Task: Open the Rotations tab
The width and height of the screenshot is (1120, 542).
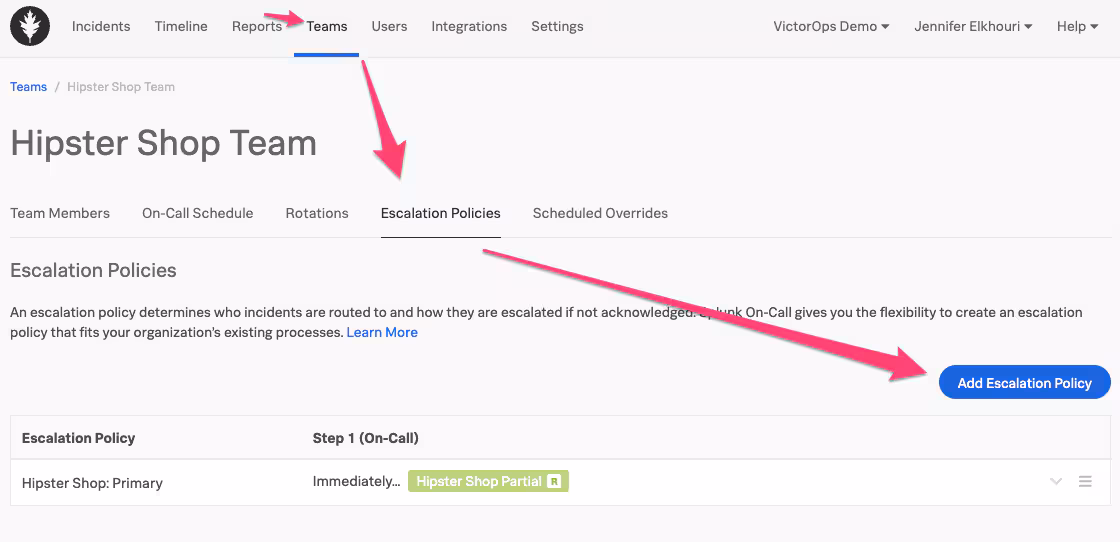Action: click(x=317, y=213)
